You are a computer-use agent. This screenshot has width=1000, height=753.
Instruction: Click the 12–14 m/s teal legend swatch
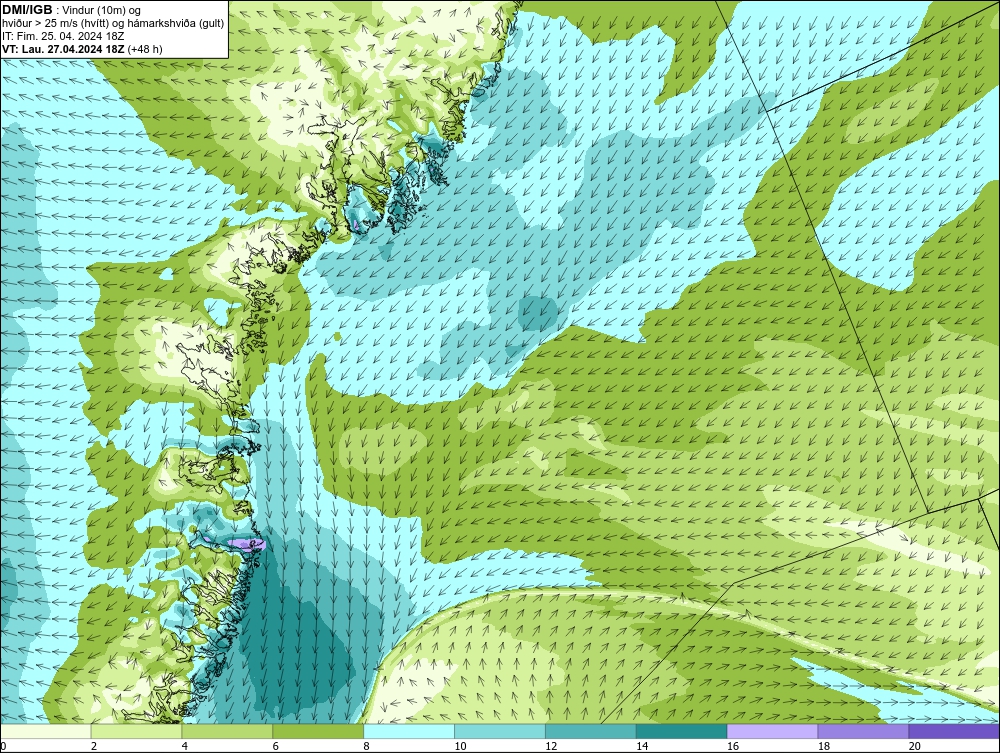[591, 731]
